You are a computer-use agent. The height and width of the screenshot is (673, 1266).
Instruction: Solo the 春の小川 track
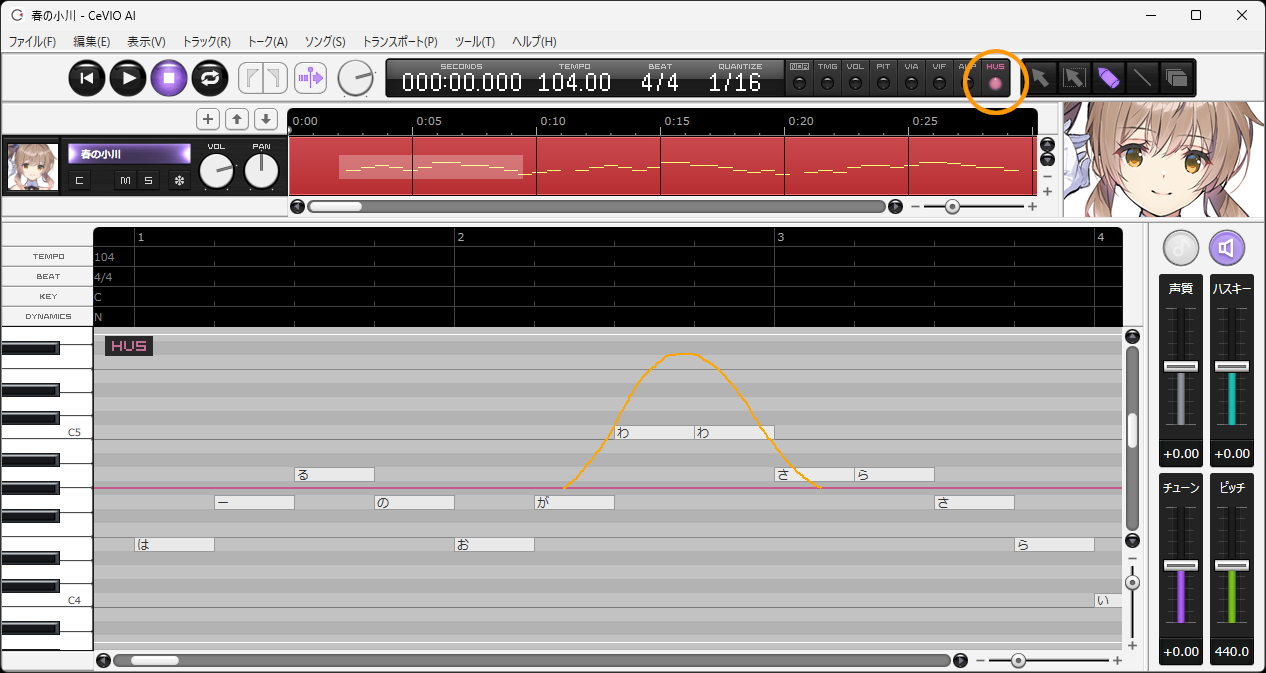coord(148,181)
